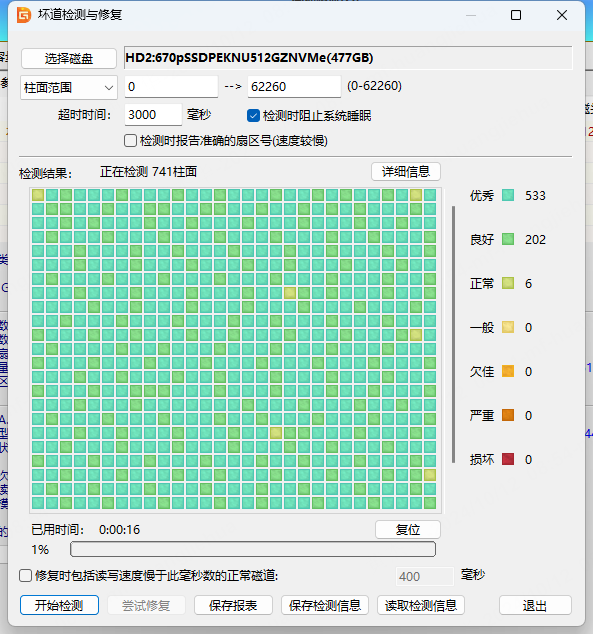The height and width of the screenshot is (634, 593).
Task: Click the 1% progress label
Action: tap(40, 550)
